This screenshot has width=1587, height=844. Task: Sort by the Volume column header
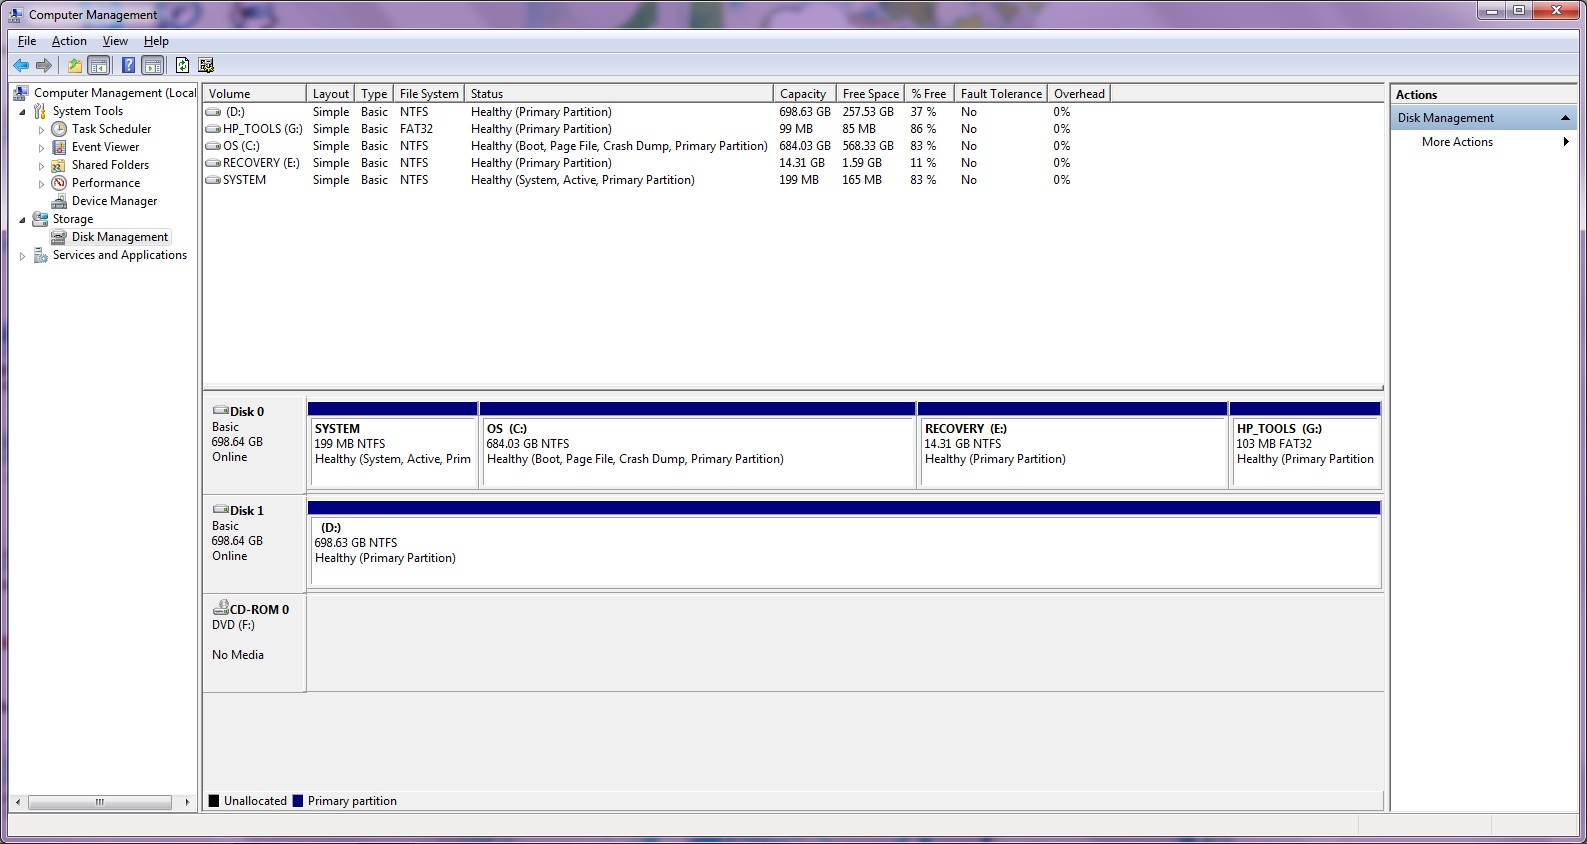coord(254,93)
